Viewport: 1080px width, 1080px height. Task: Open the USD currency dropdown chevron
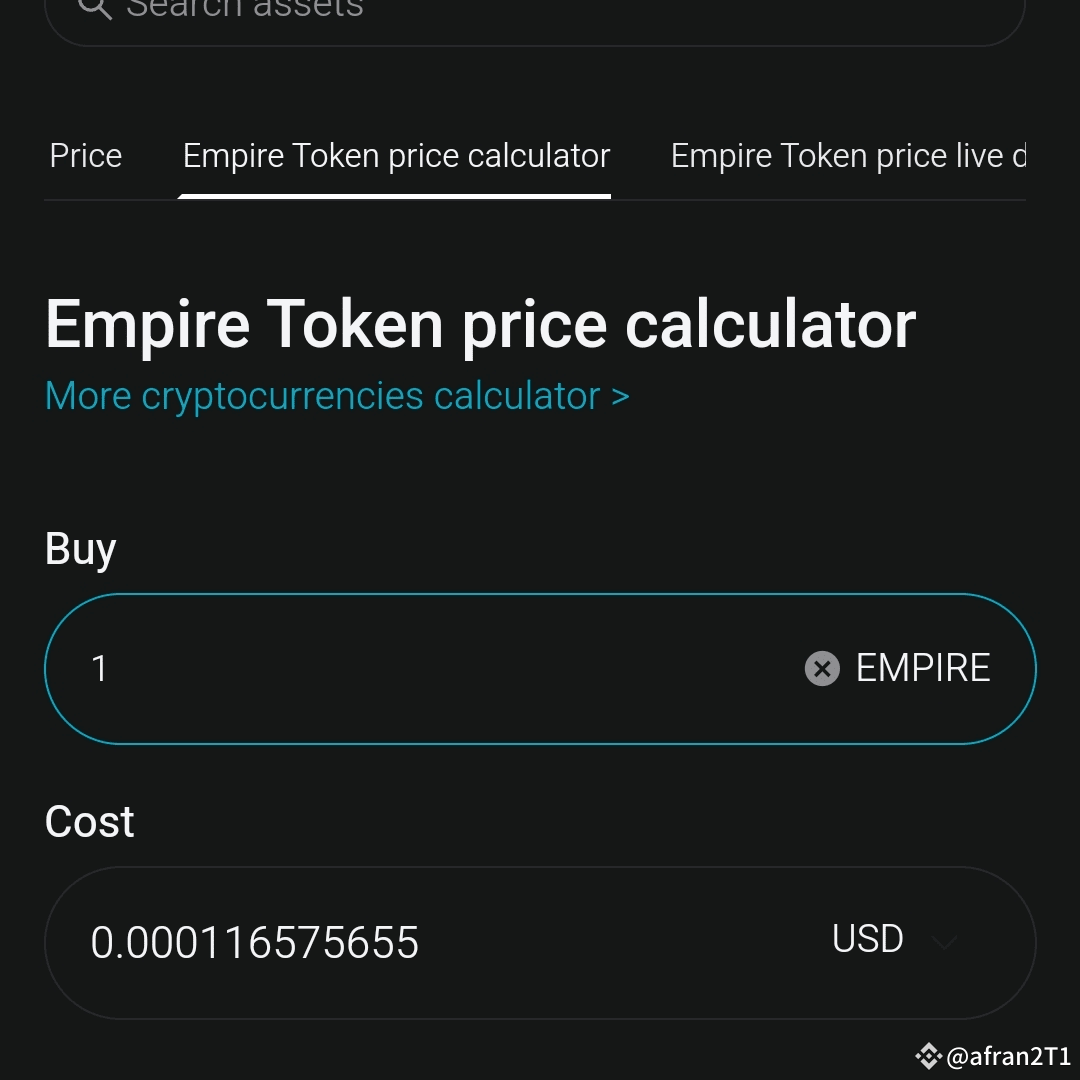pyautogui.click(x=944, y=943)
